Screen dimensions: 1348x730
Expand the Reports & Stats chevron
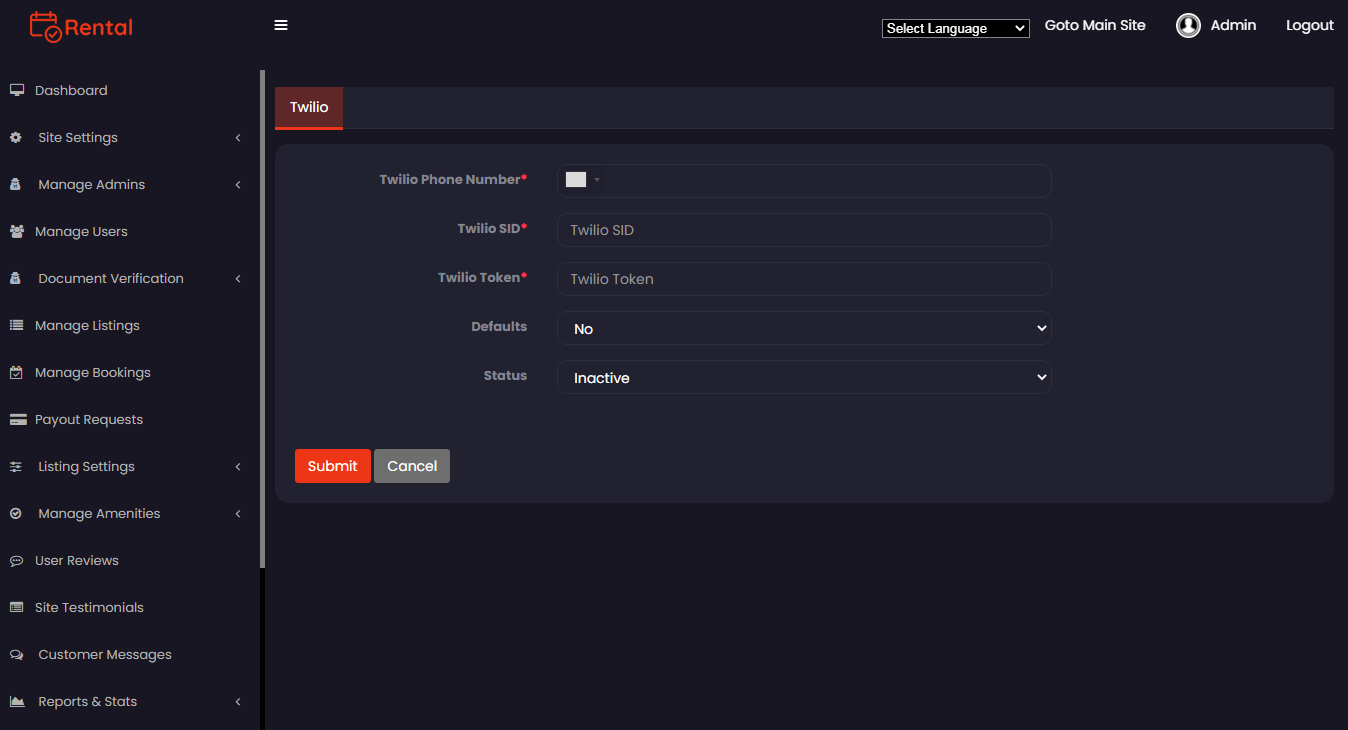[238, 702]
